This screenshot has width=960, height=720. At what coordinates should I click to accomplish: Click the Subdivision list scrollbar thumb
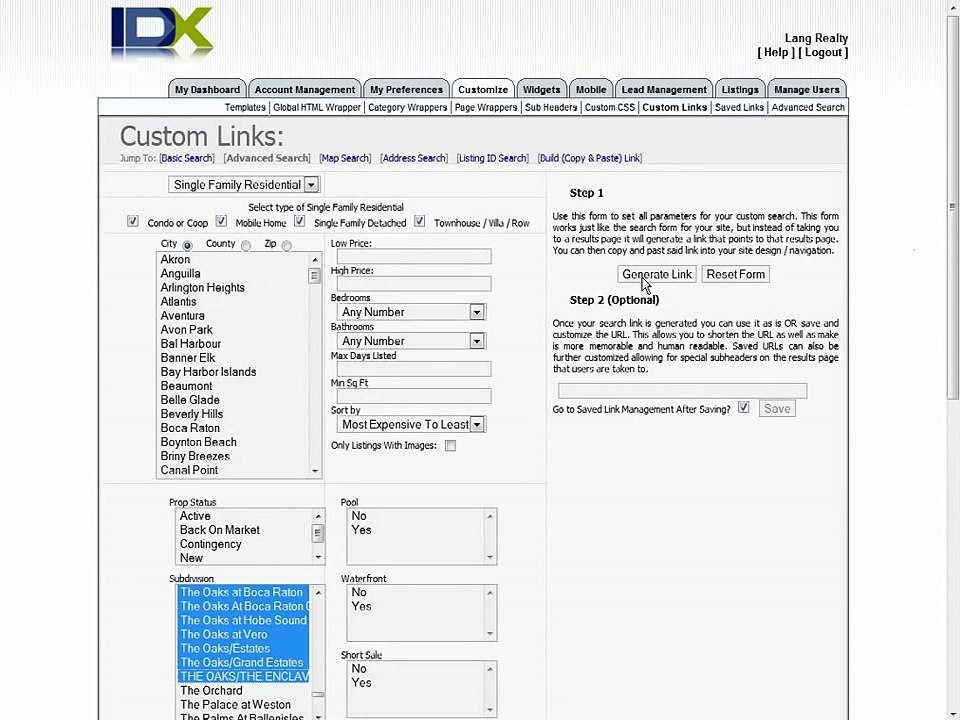pyautogui.click(x=318, y=694)
